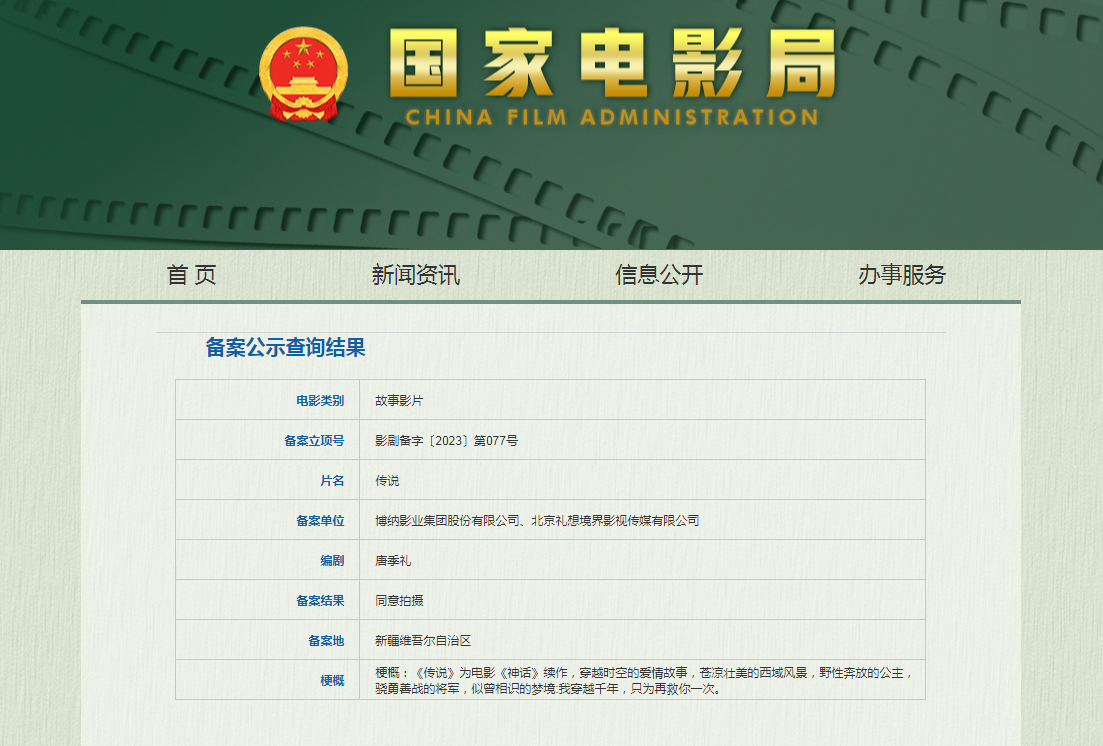Click the filing number 影剧备字〔2023〕第077号
The width and height of the screenshot is (1103, 746).
click(446, 440)
